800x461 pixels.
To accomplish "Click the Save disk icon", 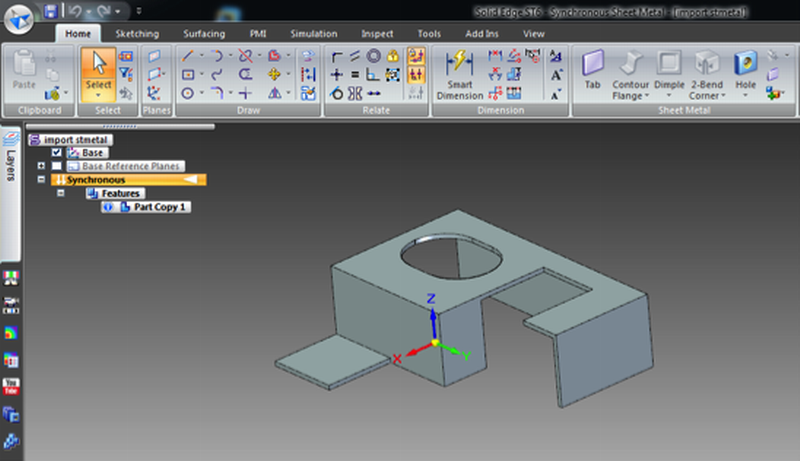I will pyautogui.click(x=51, y=11).
